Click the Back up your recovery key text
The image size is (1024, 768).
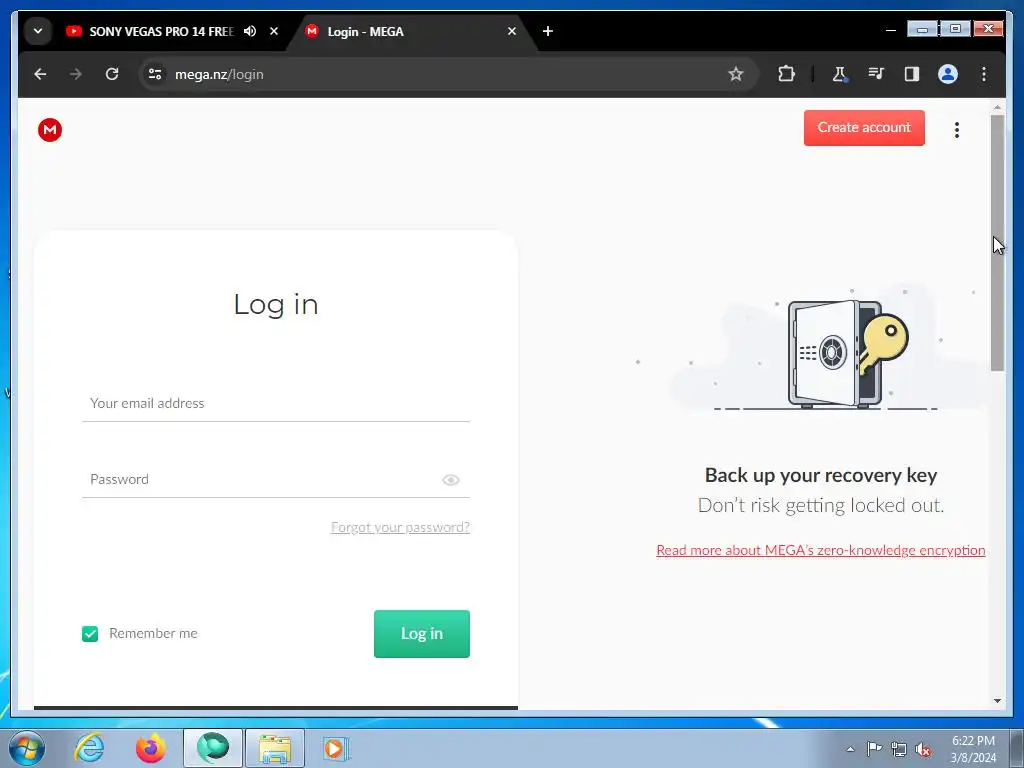821,475
